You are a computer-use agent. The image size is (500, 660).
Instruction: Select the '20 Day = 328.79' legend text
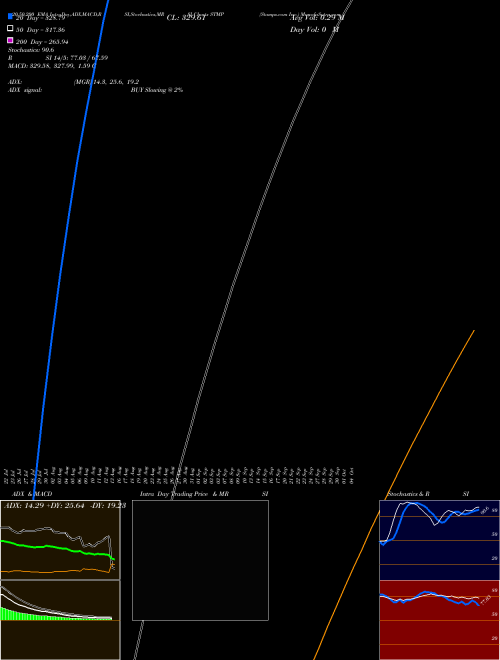tap(40, 18)
